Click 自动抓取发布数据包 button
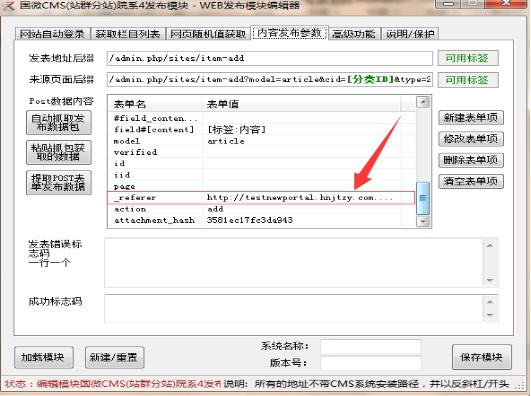 point(58,122)
